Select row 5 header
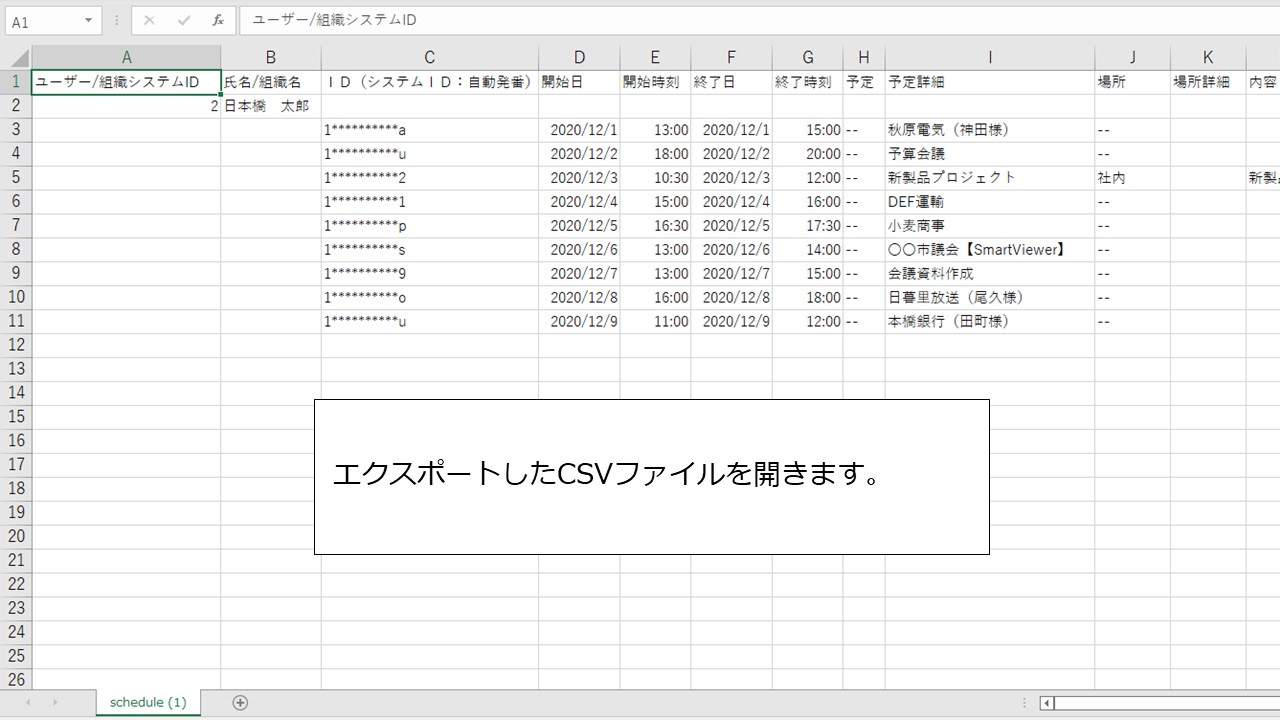Image resolution: width=1280 pixels, height=720 pixels. click(16, 177)
